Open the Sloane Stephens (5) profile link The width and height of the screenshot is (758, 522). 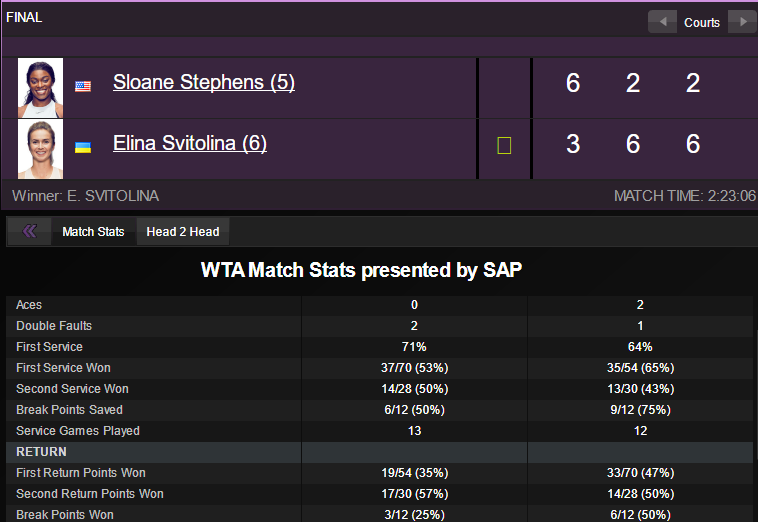203,82
